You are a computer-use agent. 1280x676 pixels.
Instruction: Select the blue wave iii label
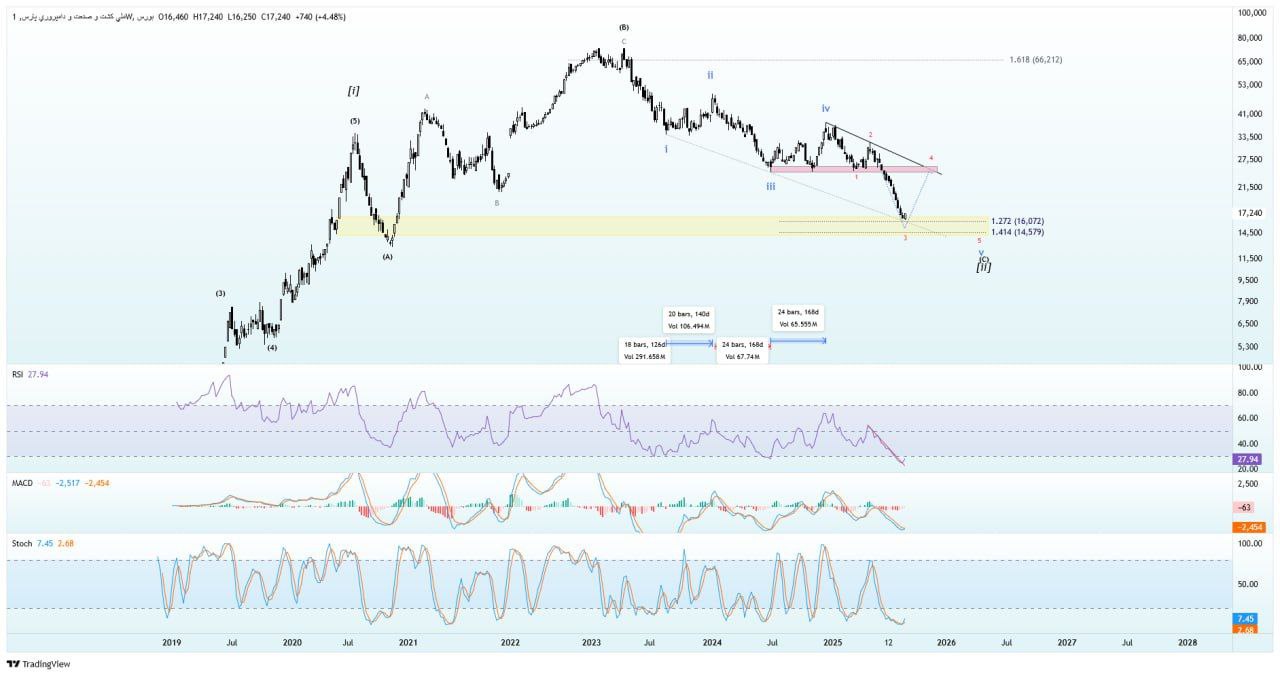pos(771,186)
